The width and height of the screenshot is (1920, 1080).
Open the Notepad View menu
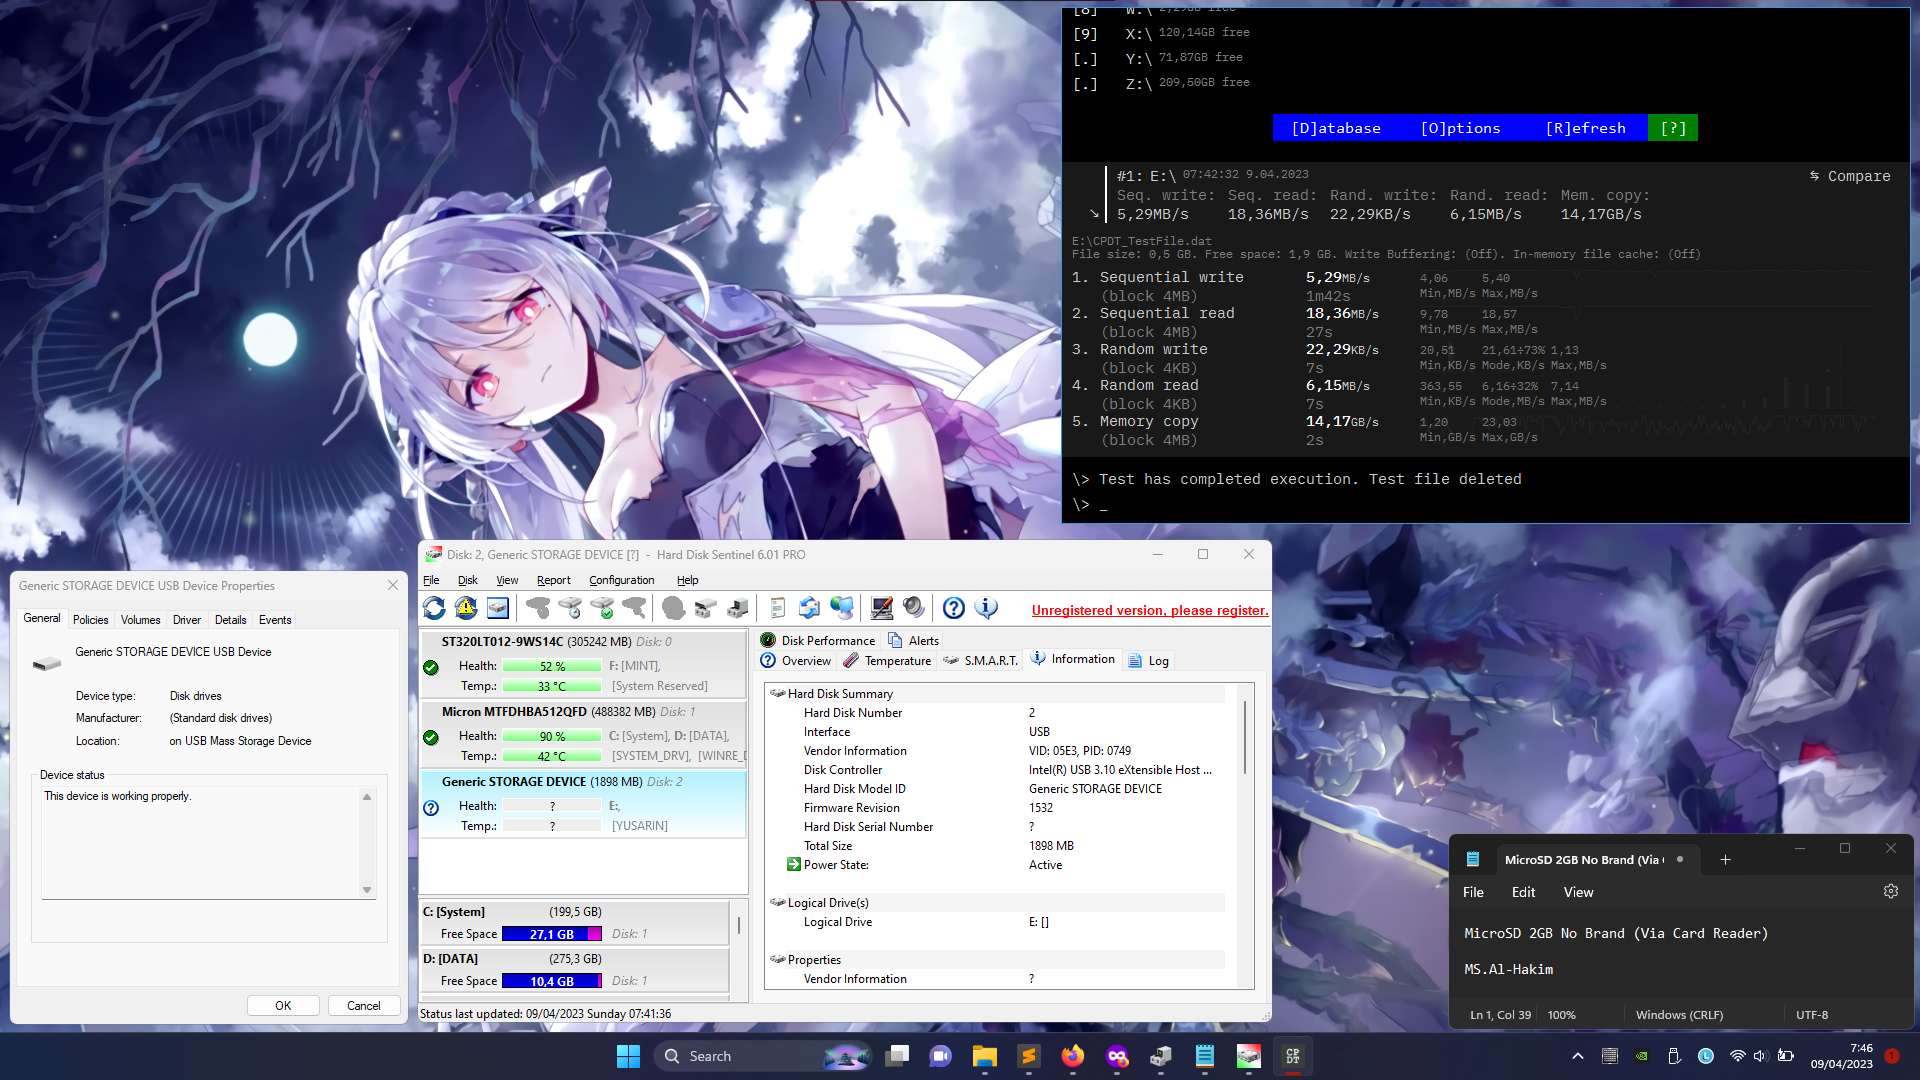tap(1578, 892)
